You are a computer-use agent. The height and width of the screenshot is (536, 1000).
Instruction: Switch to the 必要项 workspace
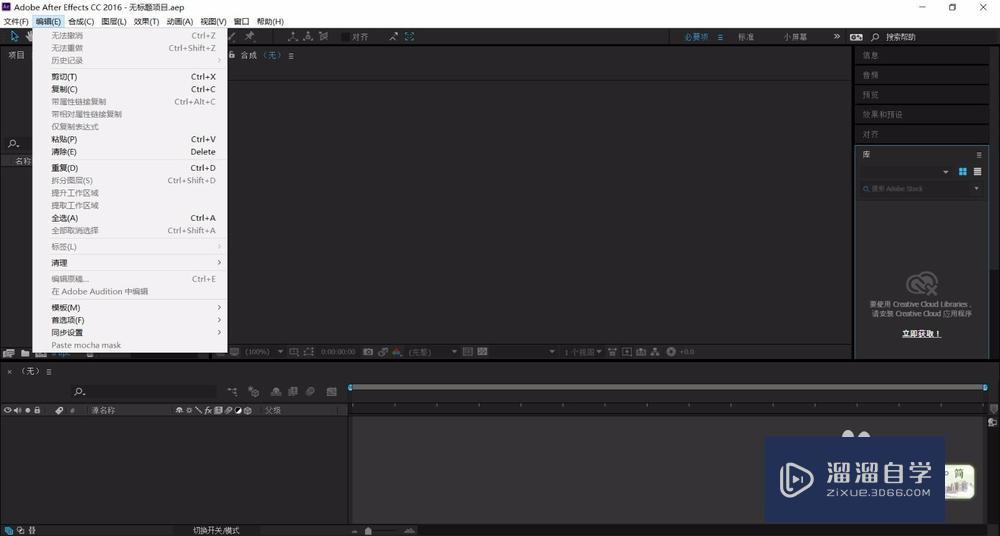coord(696,37)
